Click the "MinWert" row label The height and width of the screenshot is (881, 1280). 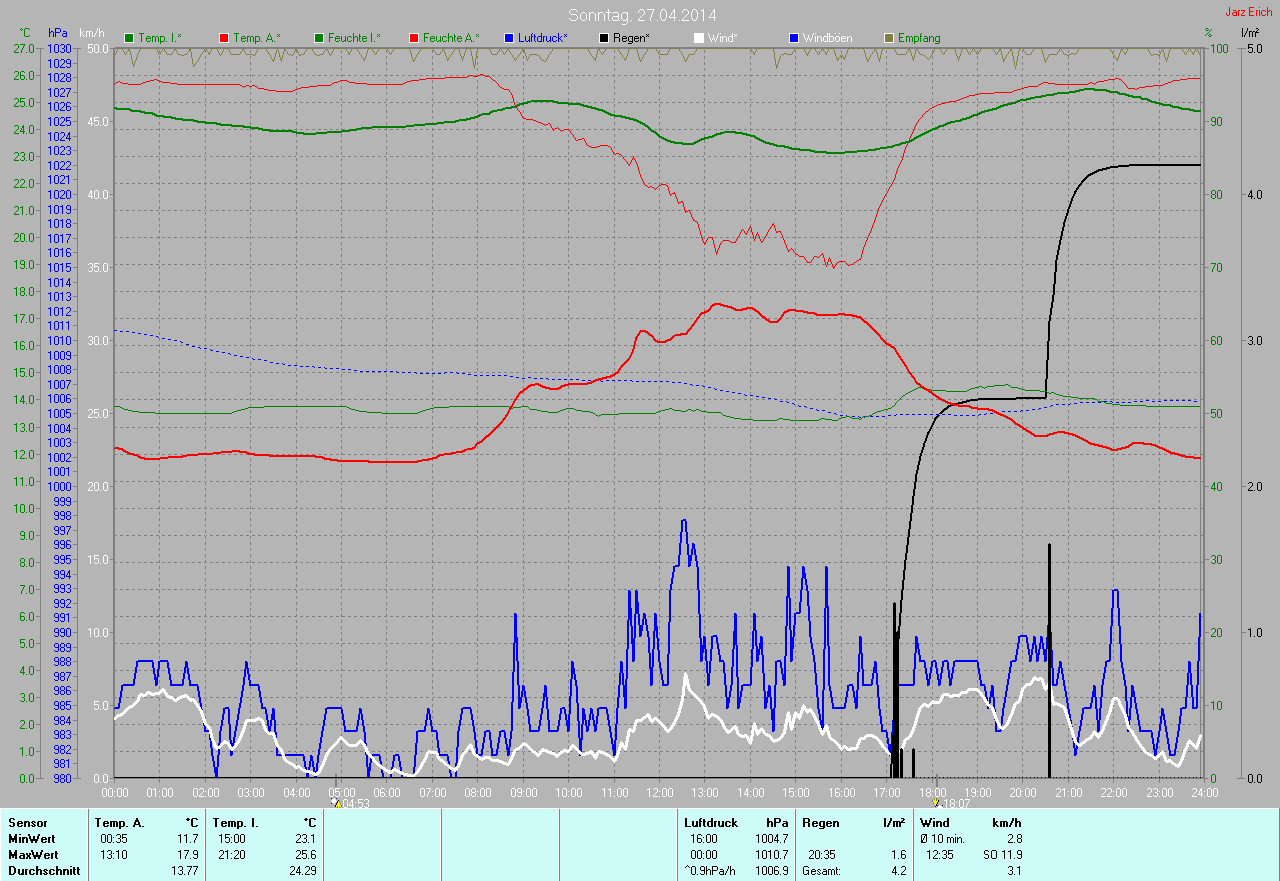click(x=32, y=839)
